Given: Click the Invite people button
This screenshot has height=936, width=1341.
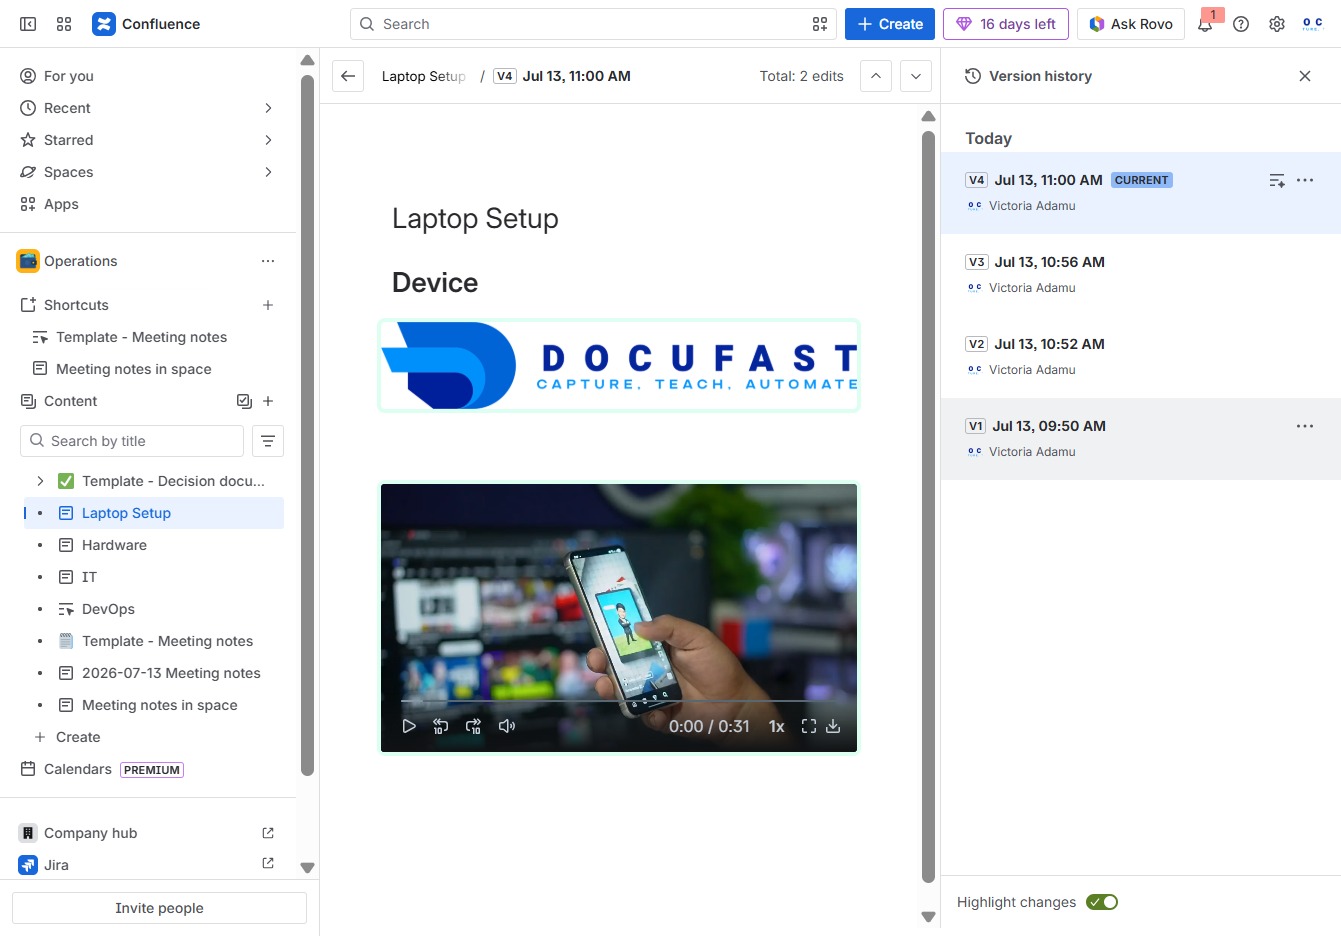Looking at the screenshot, I should pos(159,908).
